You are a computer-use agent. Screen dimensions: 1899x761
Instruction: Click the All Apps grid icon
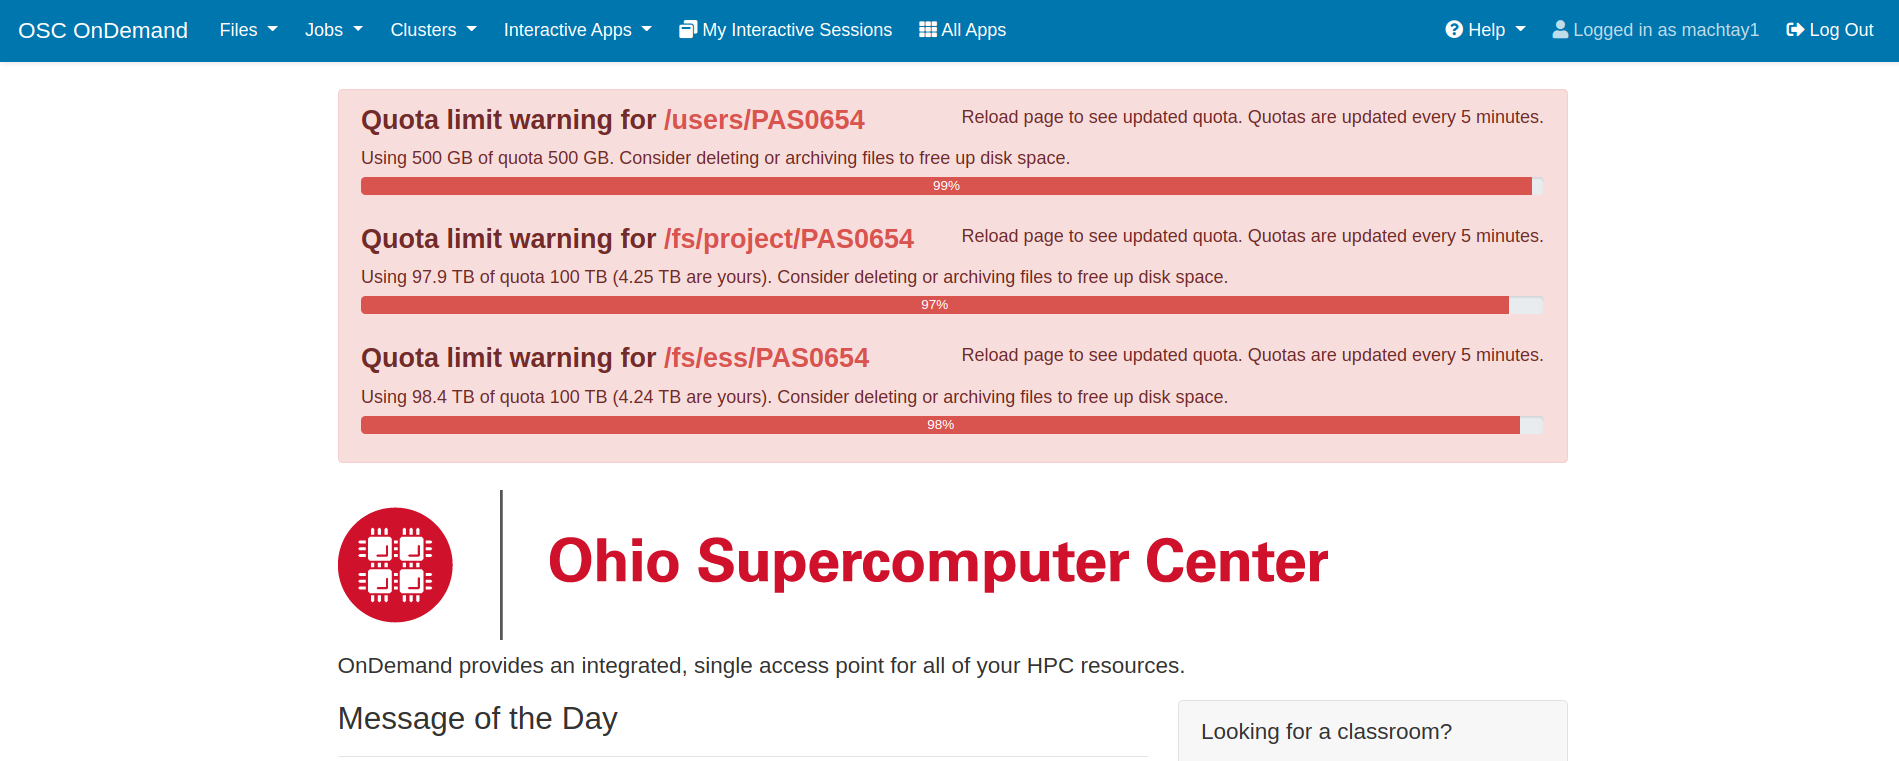(928, 30)
